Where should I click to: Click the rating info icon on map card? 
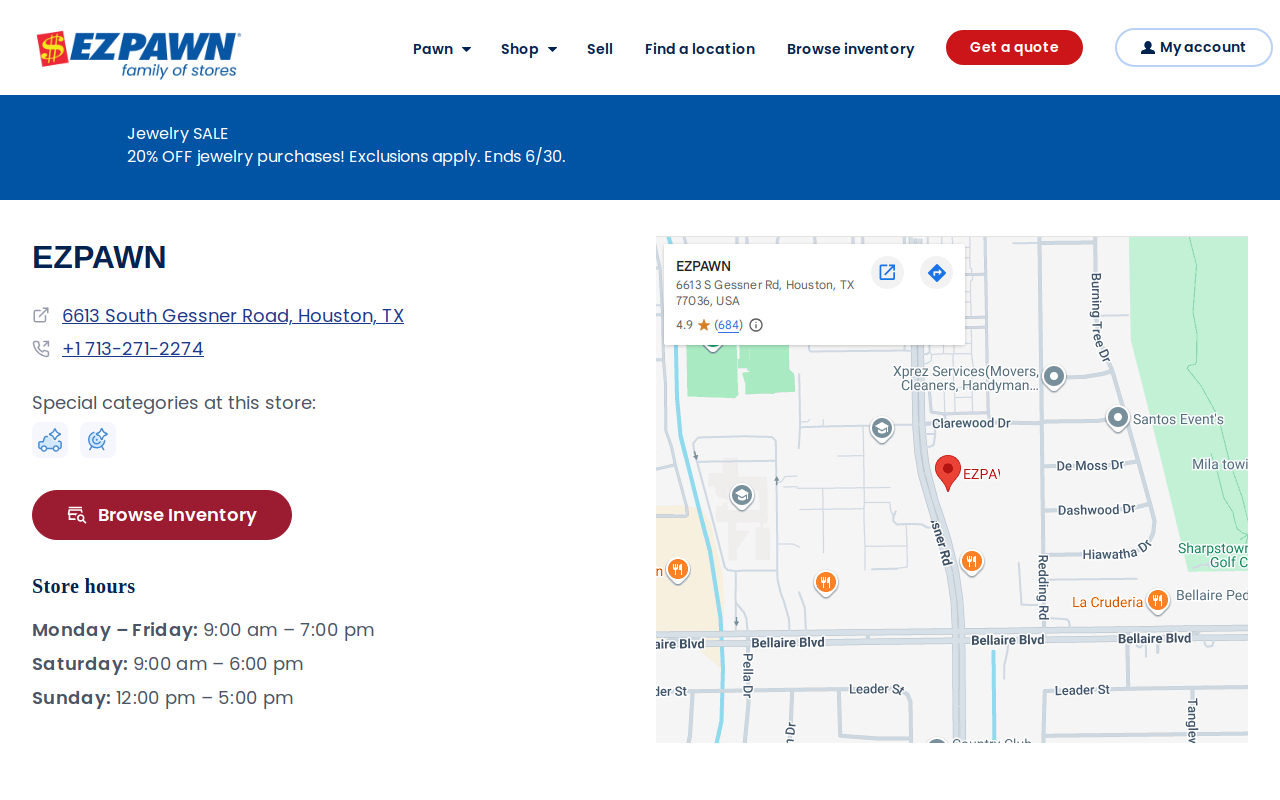756,325
